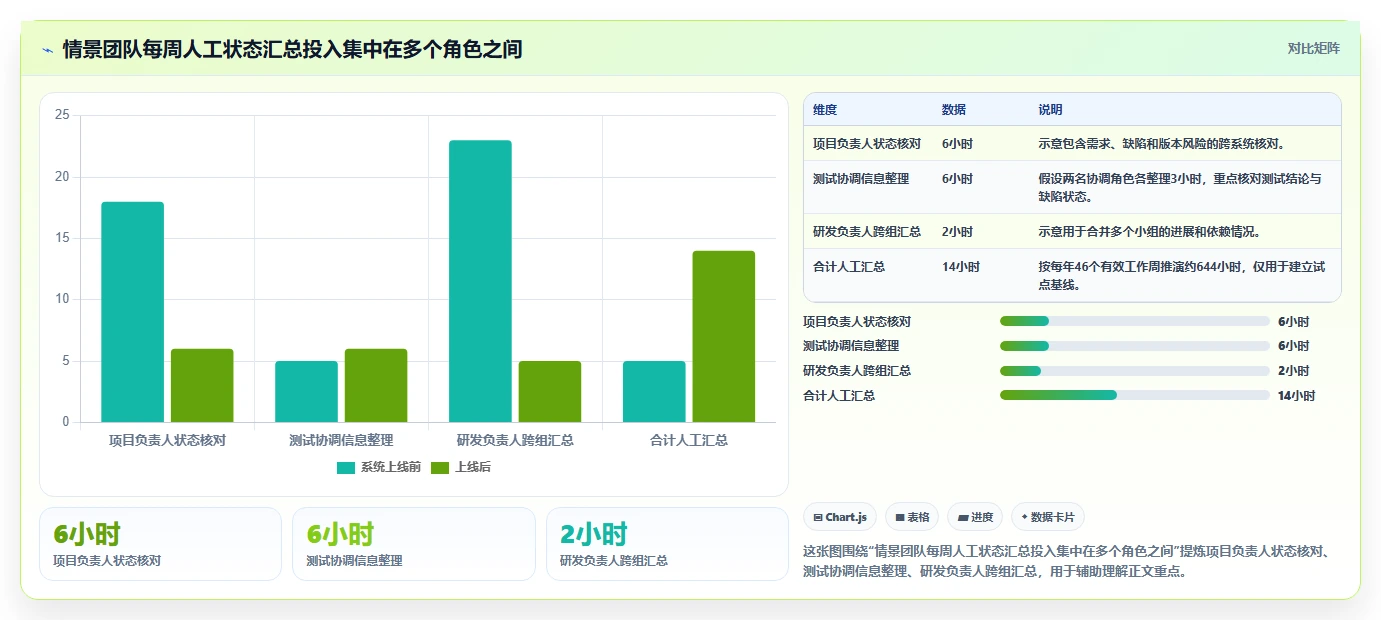Viewport: 1381px width, 620px height.
Task: Click the 维度 table column header
Action: pos(825,110)
